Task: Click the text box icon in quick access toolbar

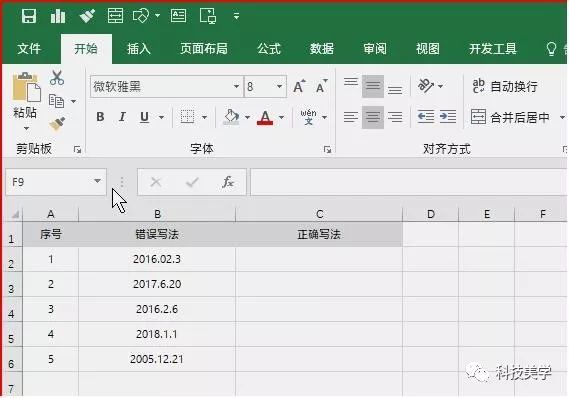Action: [179, 16]
